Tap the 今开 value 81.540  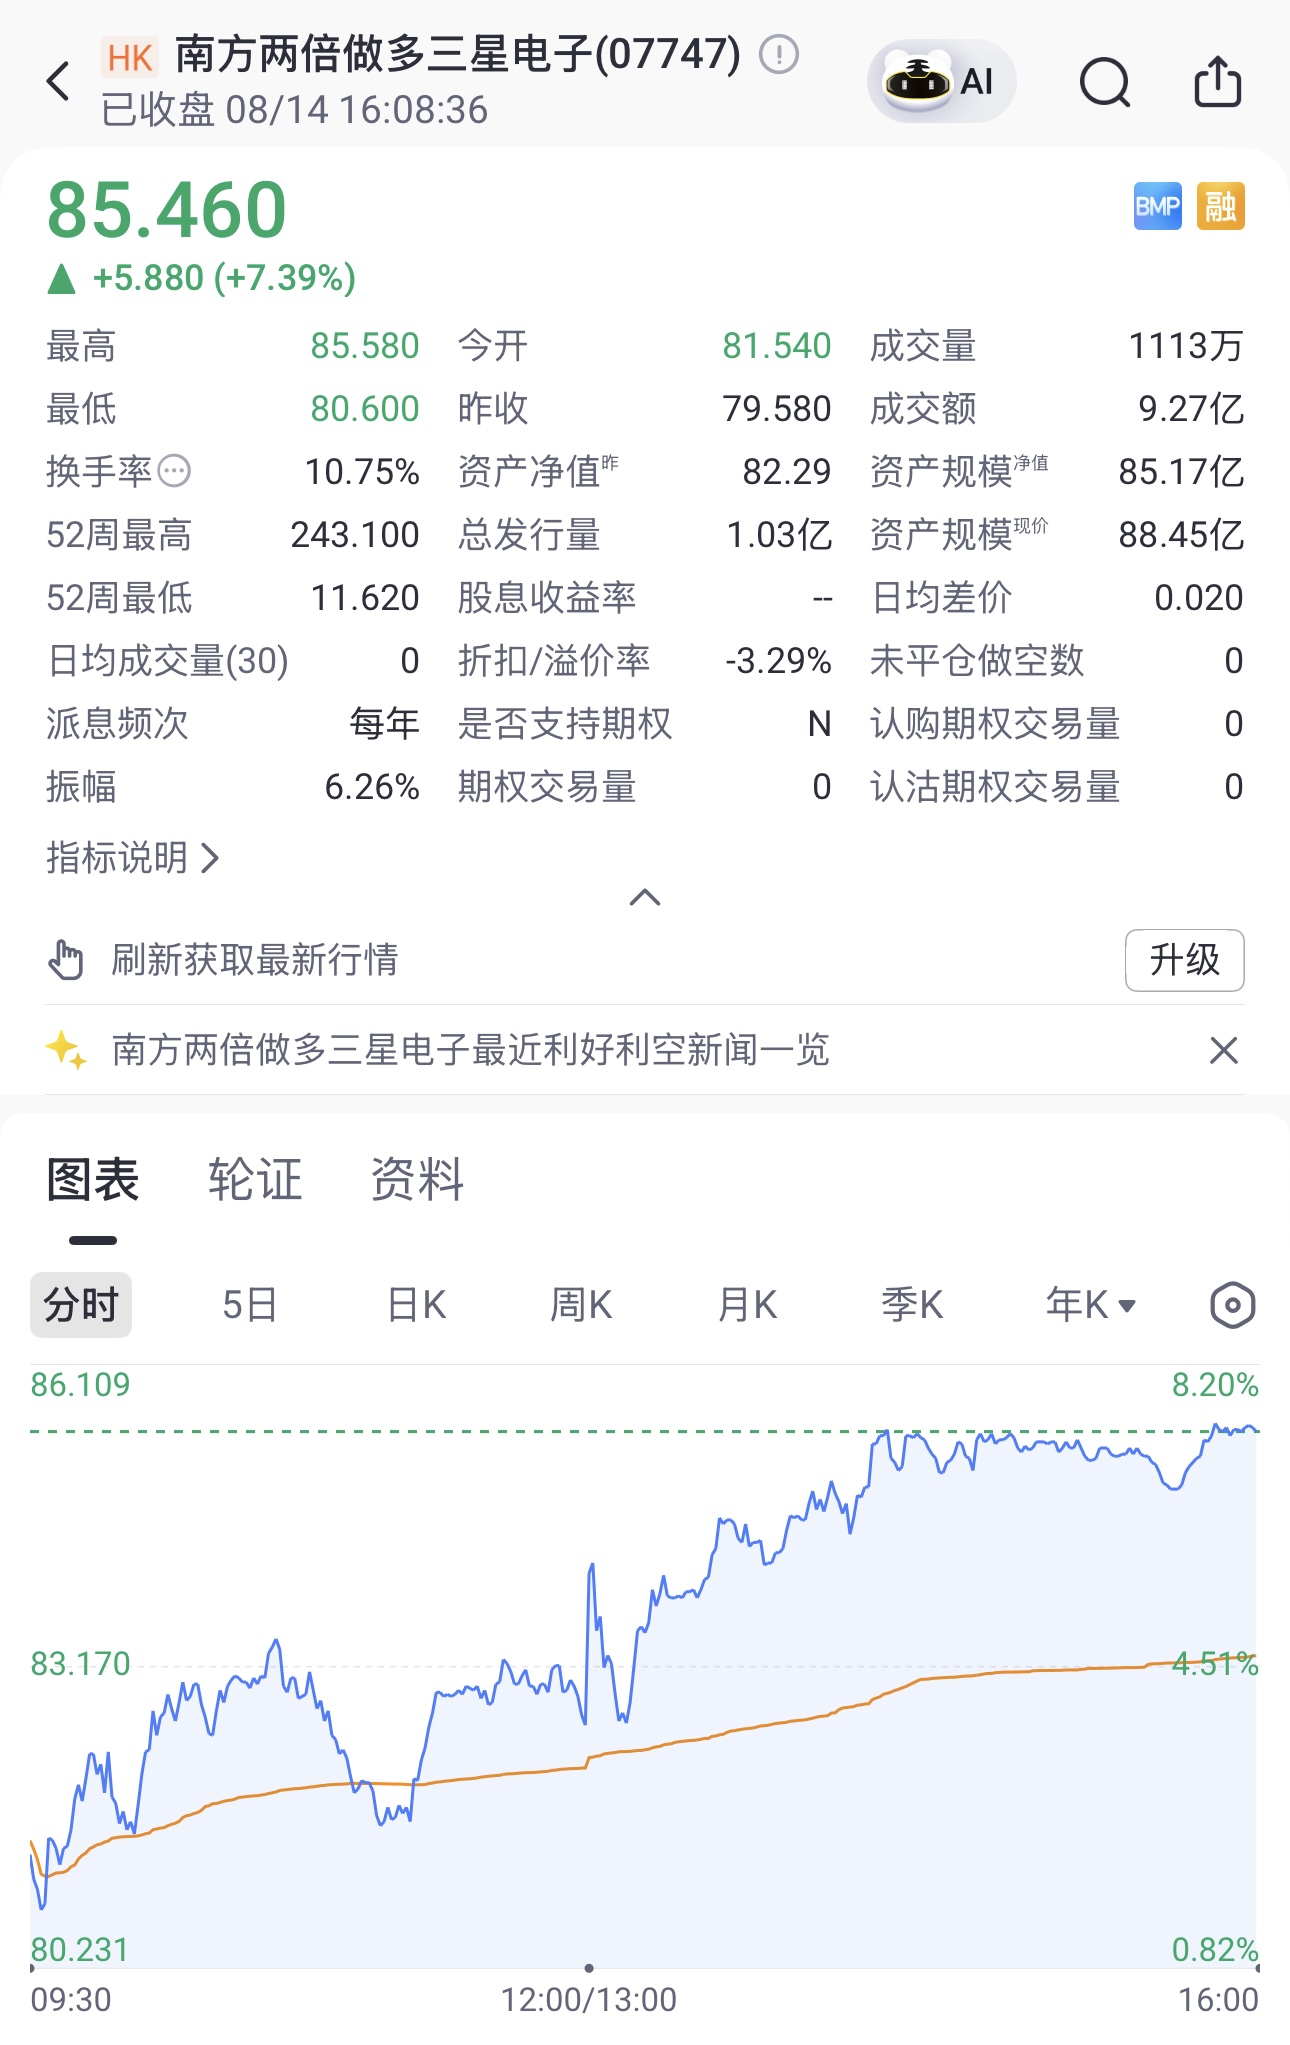coord(777,346)
